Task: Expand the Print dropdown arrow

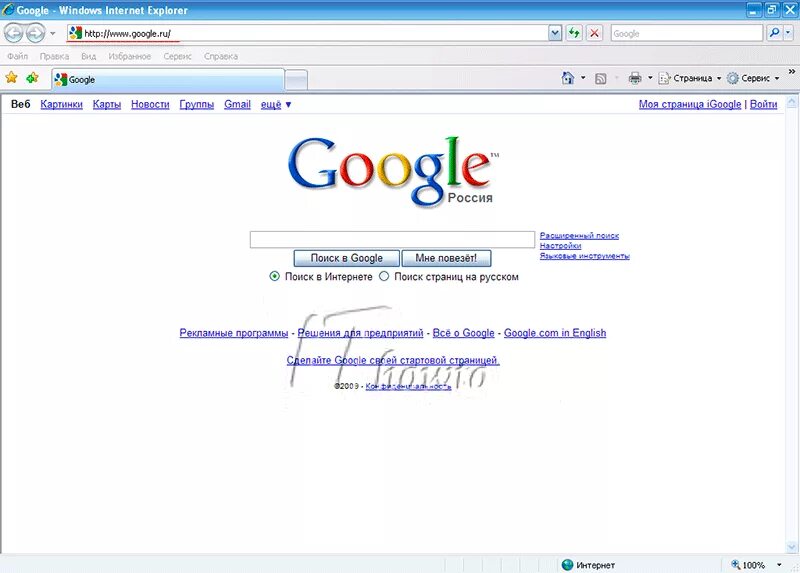Action: pos(650,78)
